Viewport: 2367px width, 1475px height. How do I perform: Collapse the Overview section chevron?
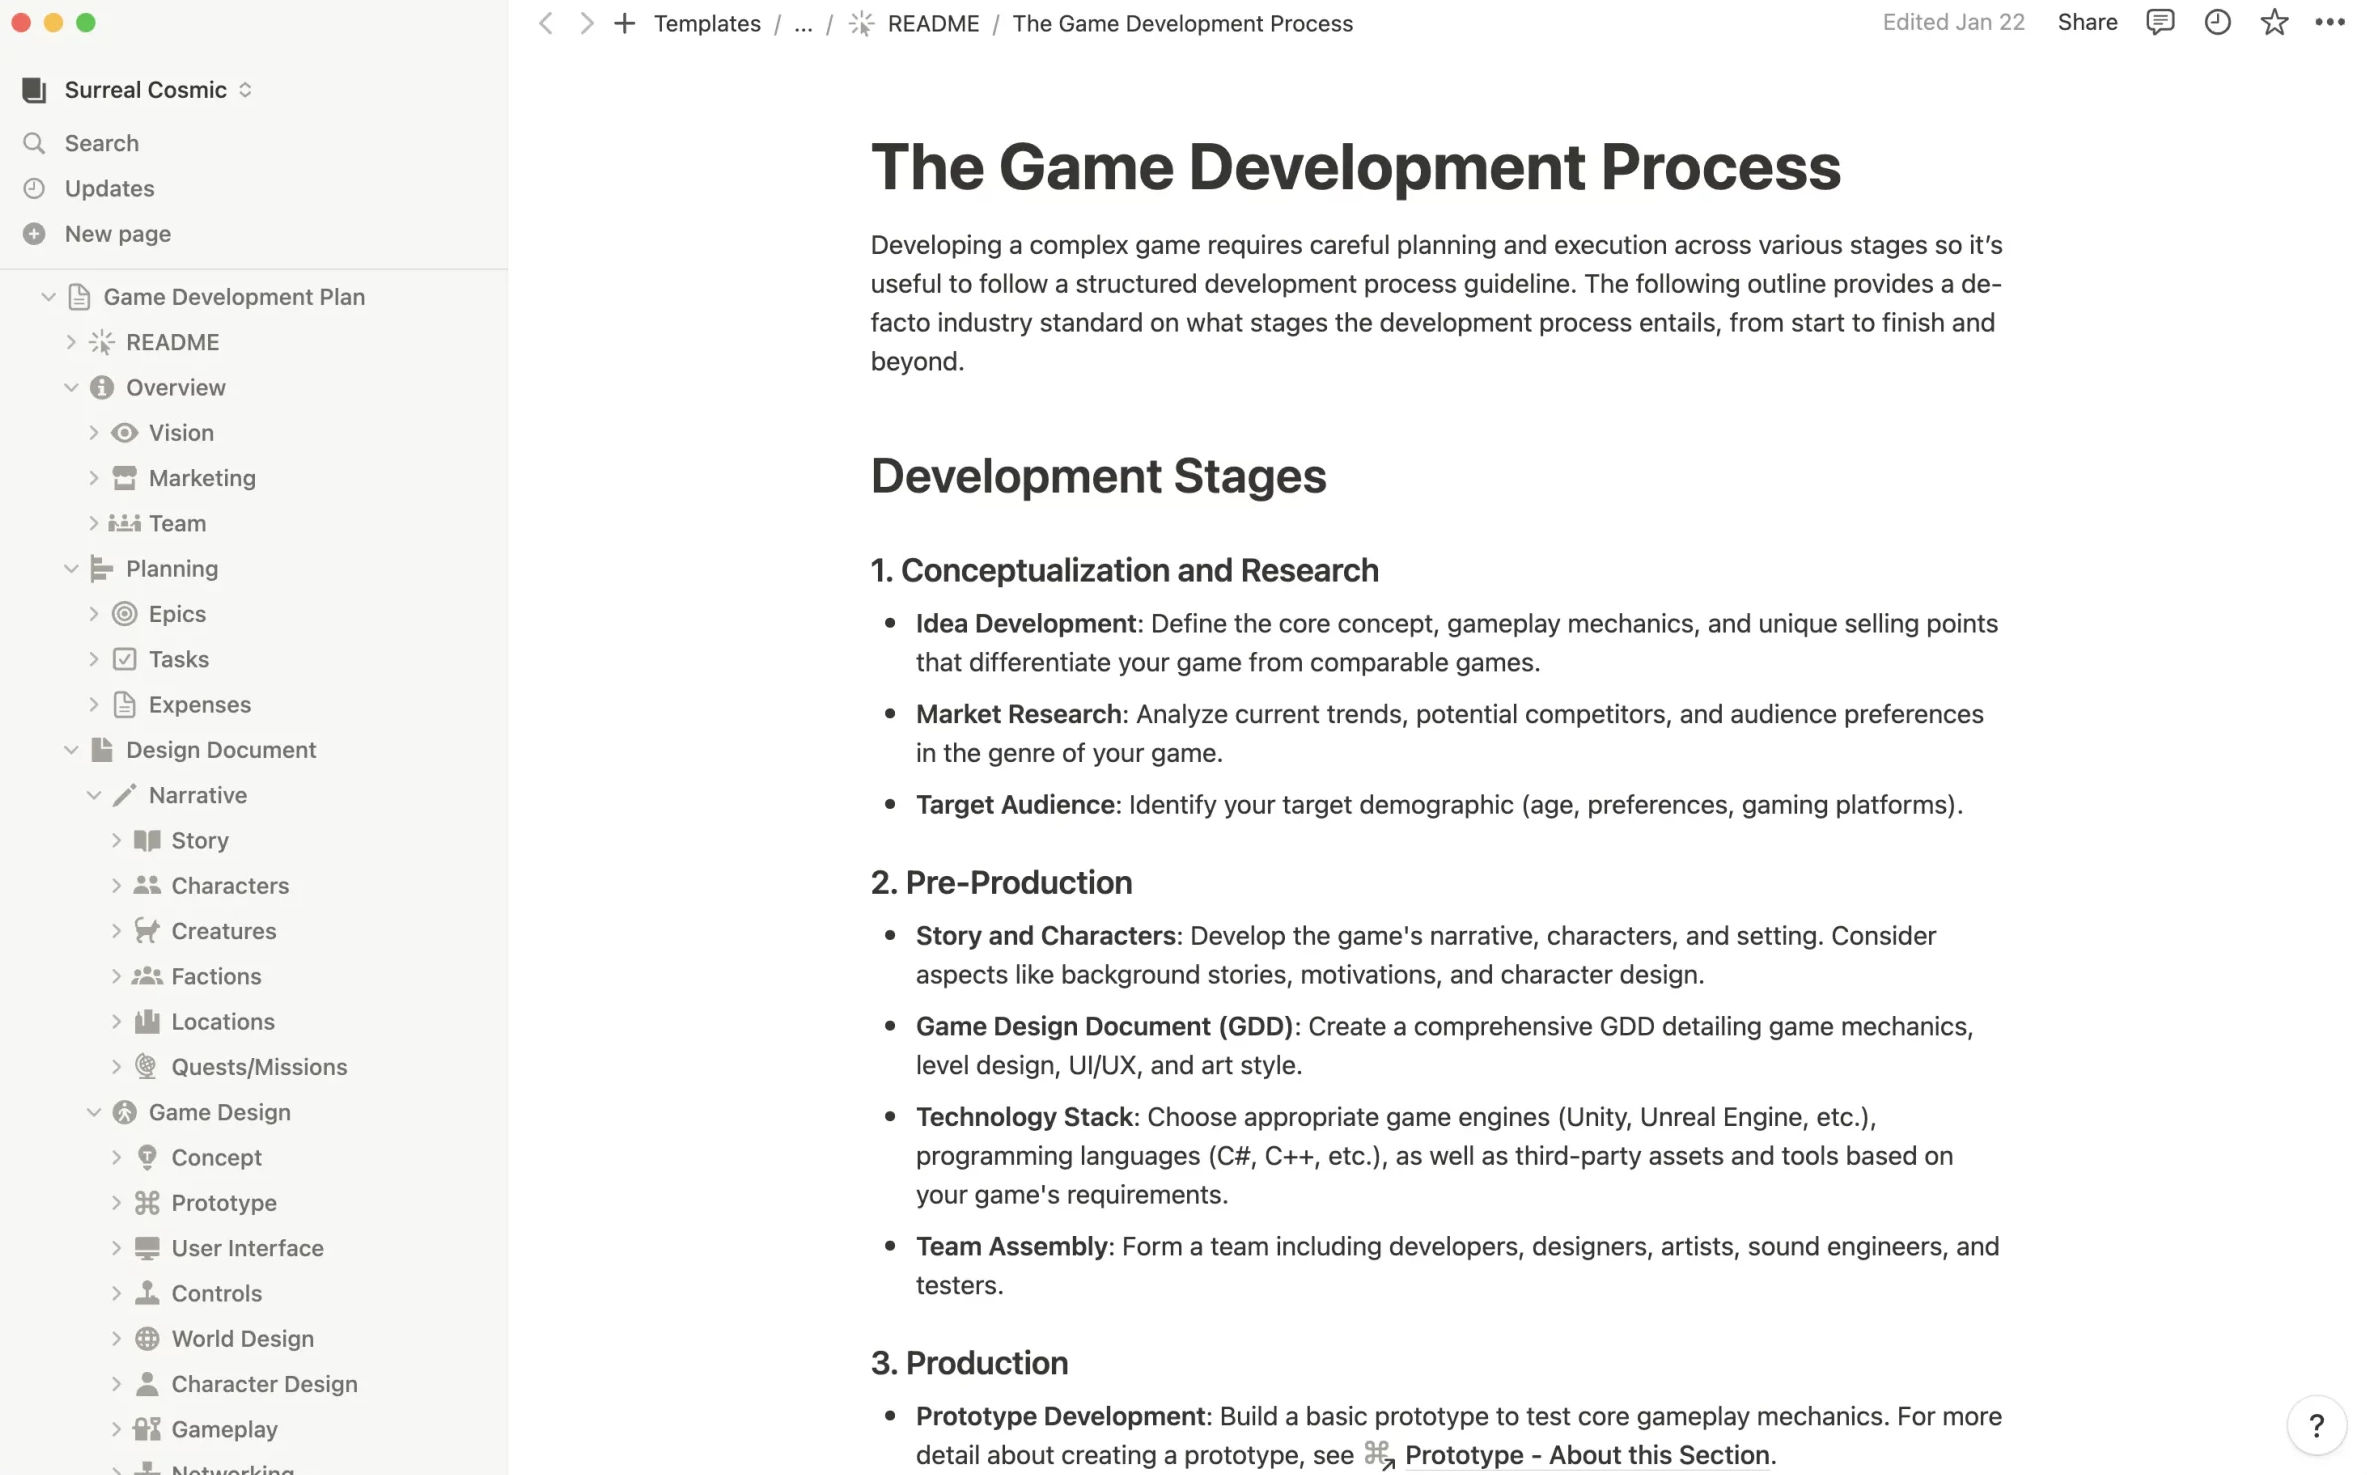[x=71, y=388]
